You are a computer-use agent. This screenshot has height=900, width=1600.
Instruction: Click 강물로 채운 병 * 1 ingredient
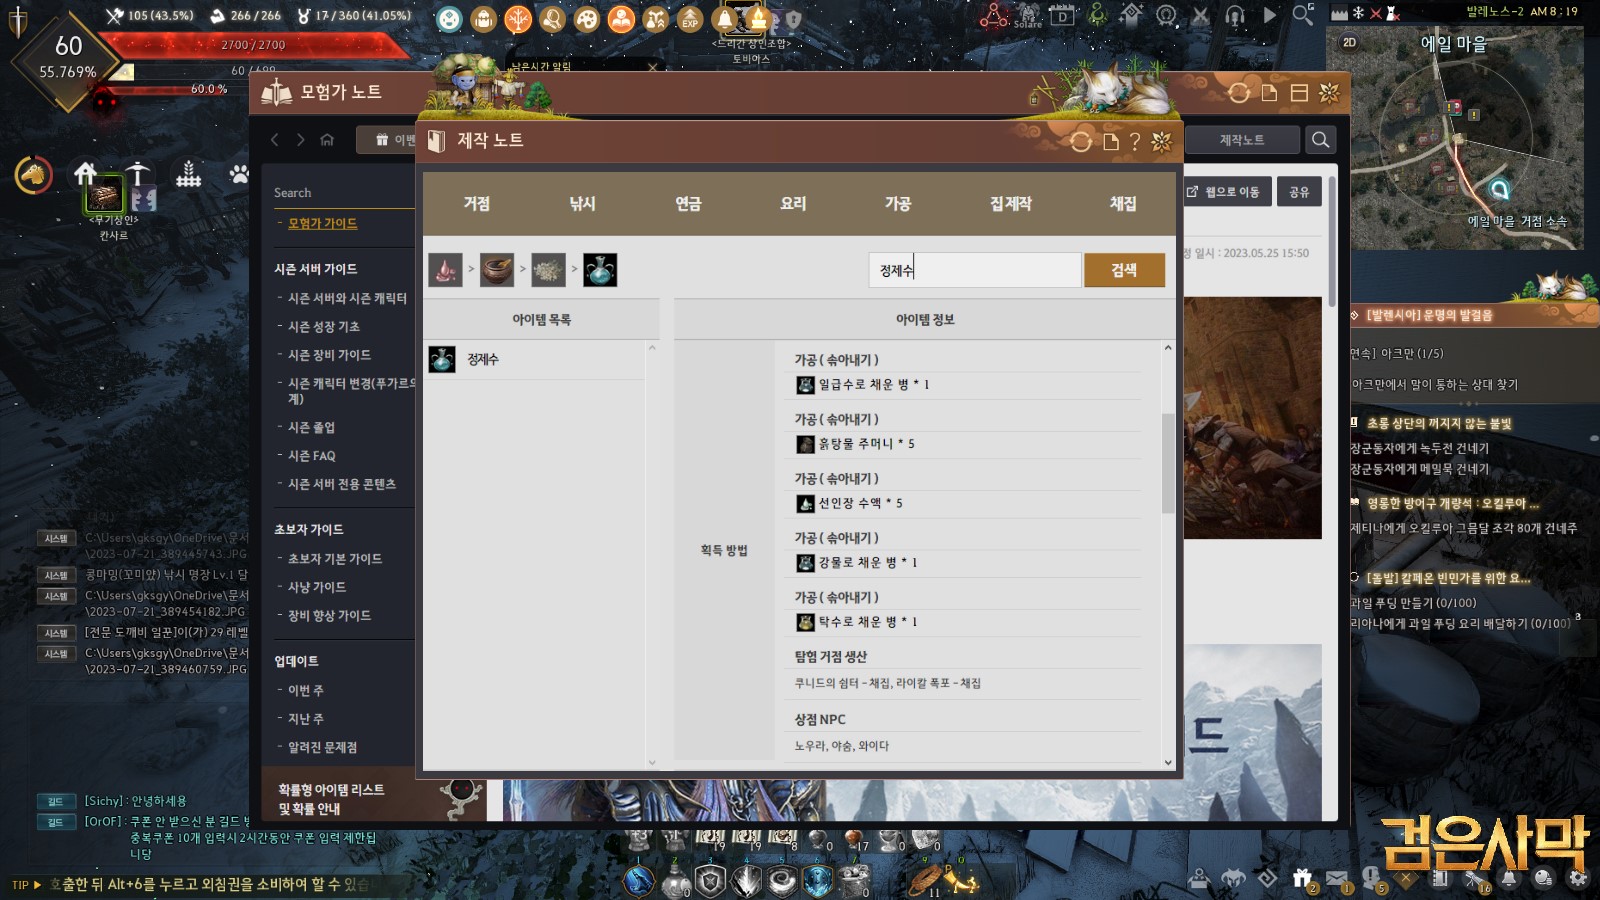pyautogui.click(x=857, y=562)
